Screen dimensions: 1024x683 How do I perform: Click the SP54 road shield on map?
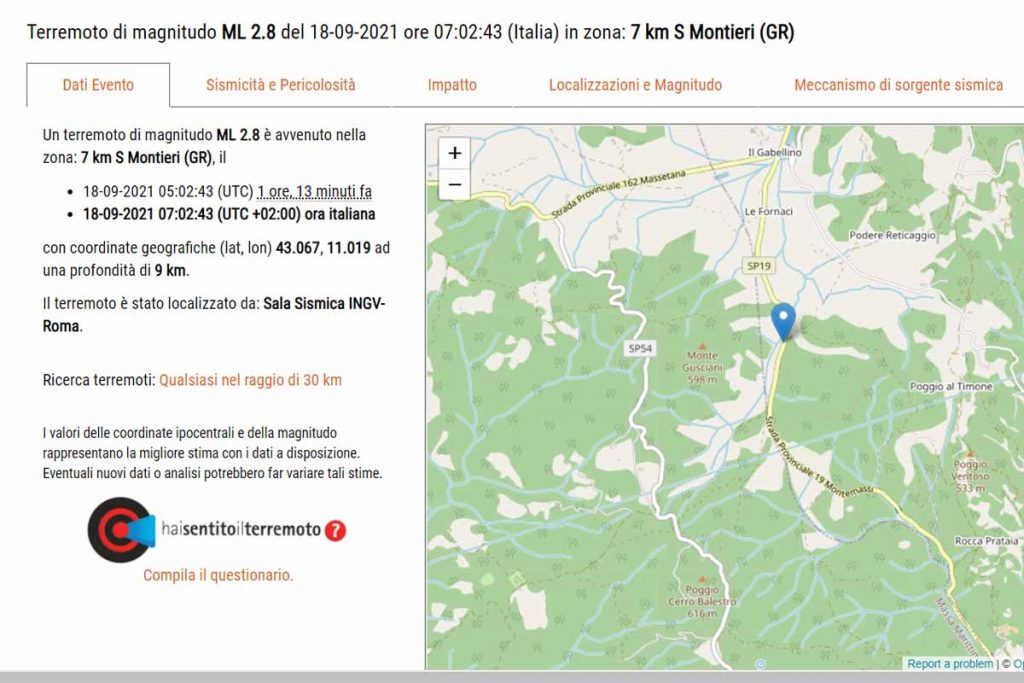[640, 348]
